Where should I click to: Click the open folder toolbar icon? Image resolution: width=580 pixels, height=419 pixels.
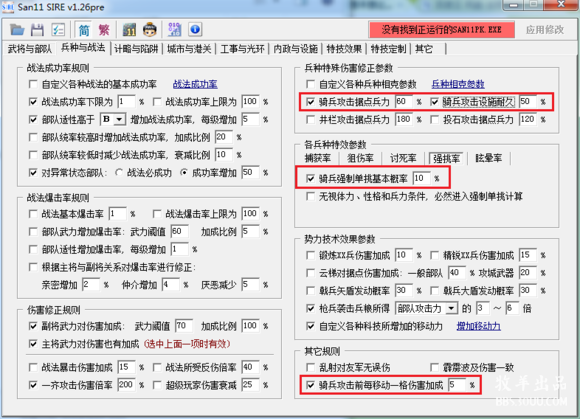pyautogui.click(x=17, y=30)
